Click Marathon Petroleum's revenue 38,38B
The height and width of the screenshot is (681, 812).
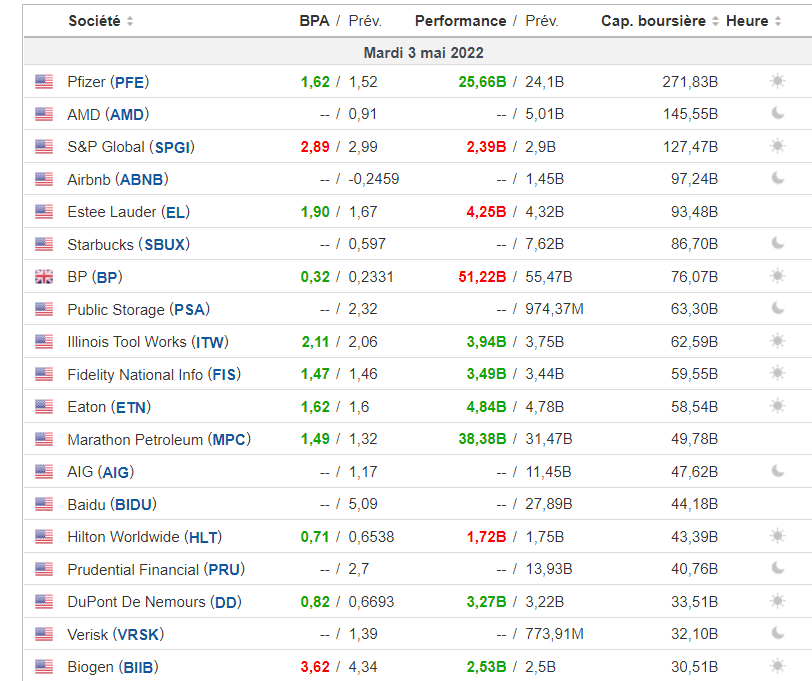click(482, 440)
